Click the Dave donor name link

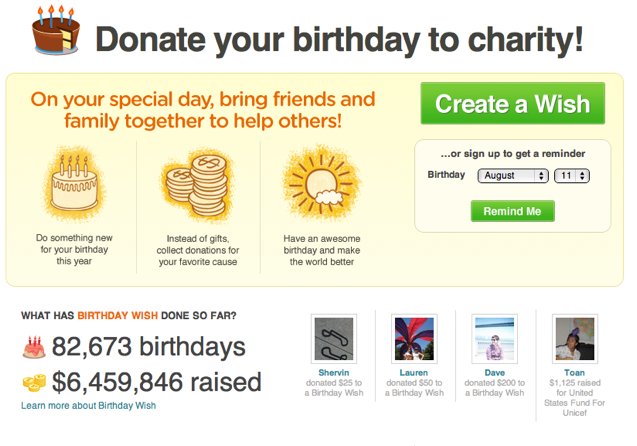point(496,374)
